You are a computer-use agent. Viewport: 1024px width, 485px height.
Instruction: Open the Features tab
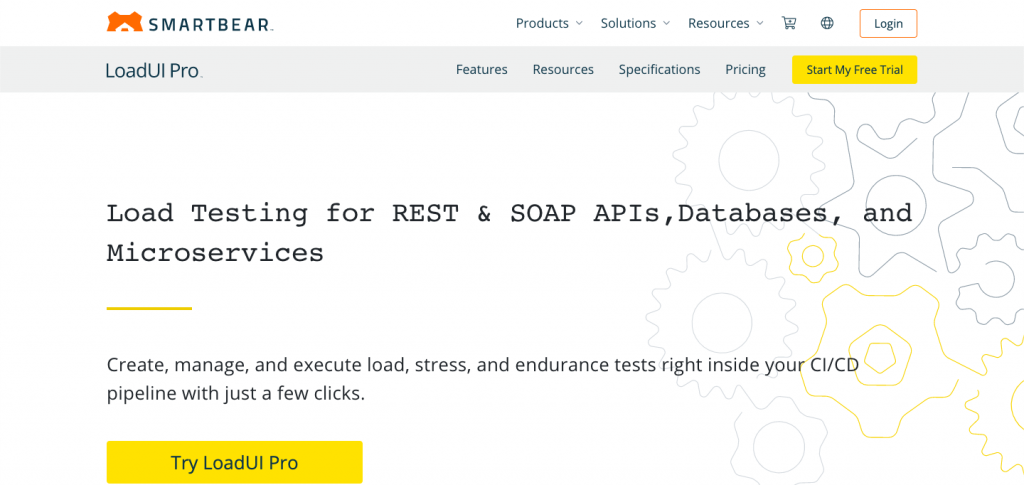tap(482, 69)
